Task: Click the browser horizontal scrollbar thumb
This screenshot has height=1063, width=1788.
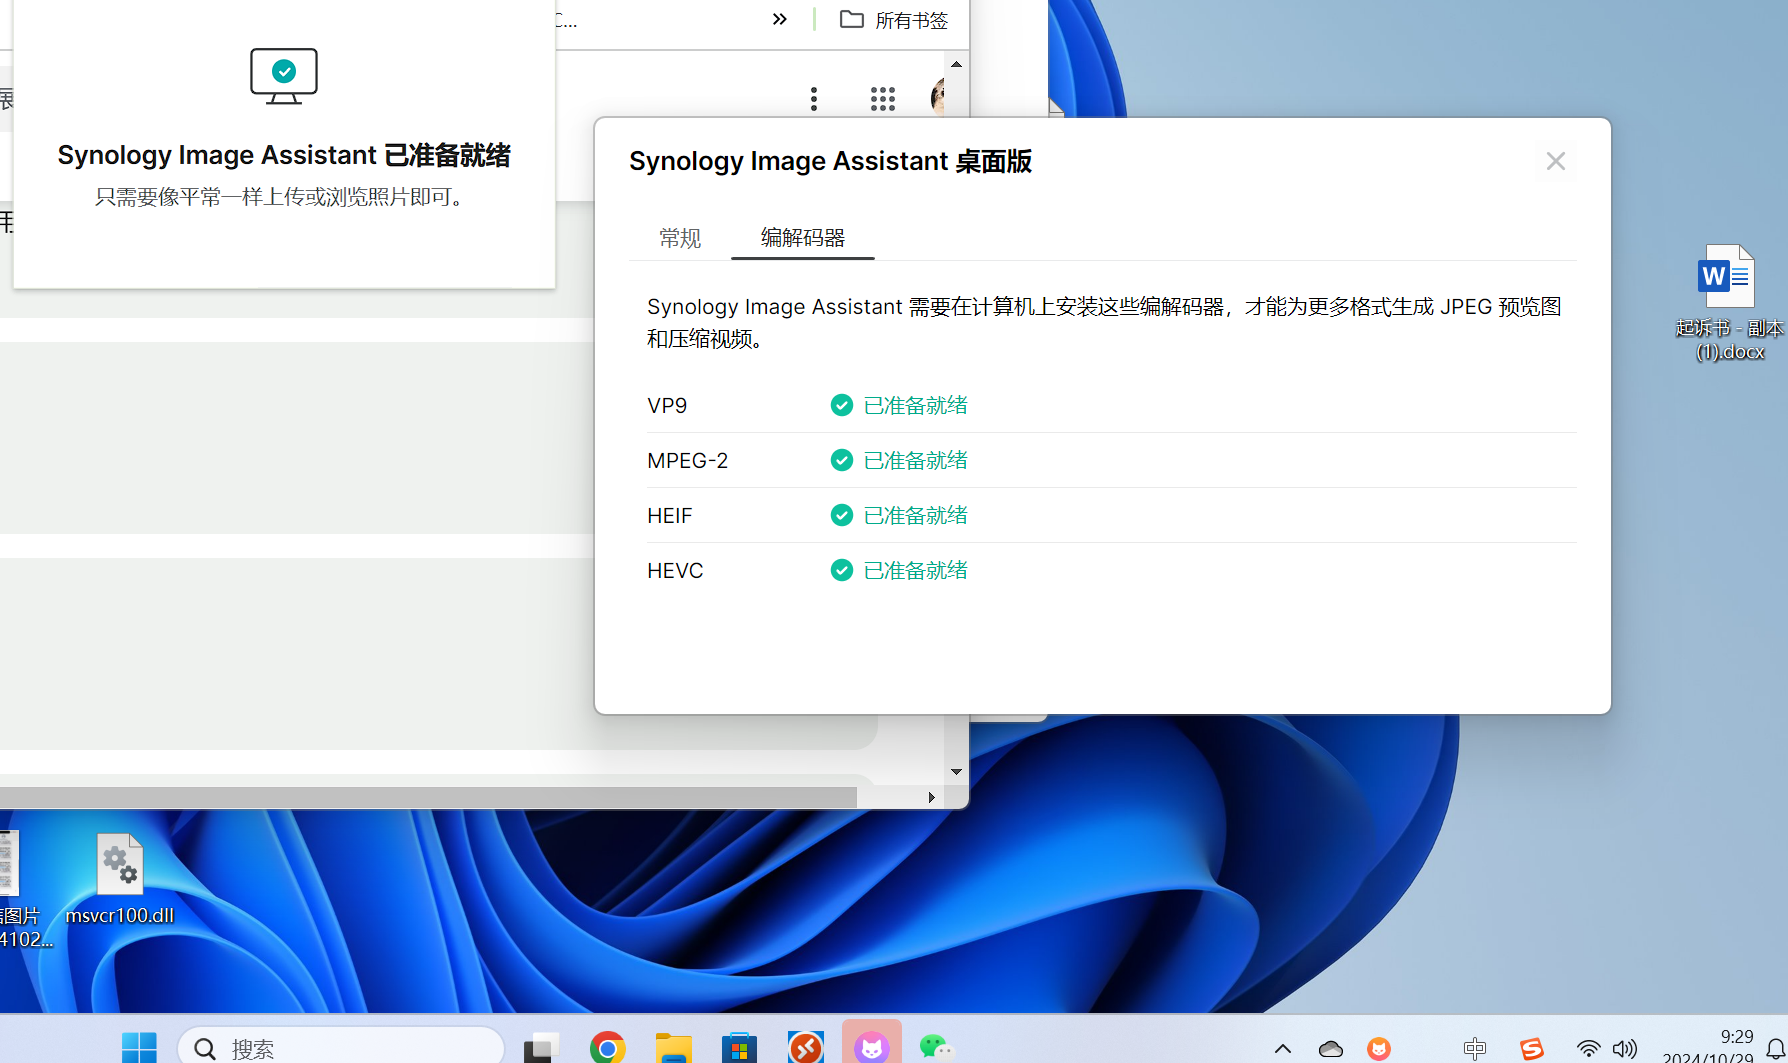Action: pyautogui.click(x=428, y=797)
